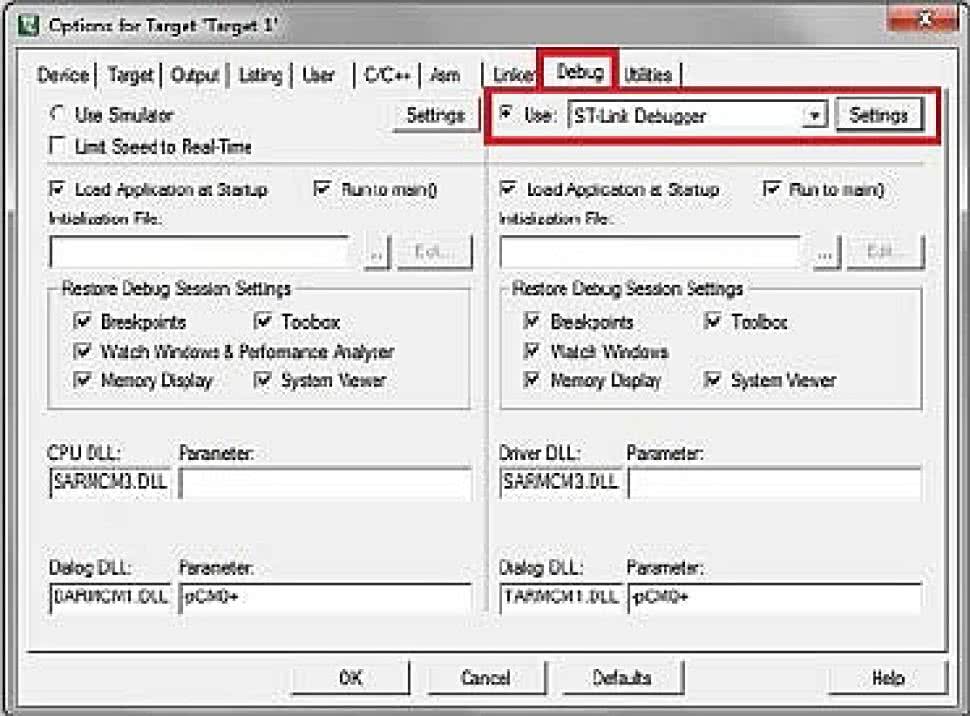Click the Driver DLL Parameter field
The width and height of the screenshot is (970, 716).
click(x=774, y=483)
